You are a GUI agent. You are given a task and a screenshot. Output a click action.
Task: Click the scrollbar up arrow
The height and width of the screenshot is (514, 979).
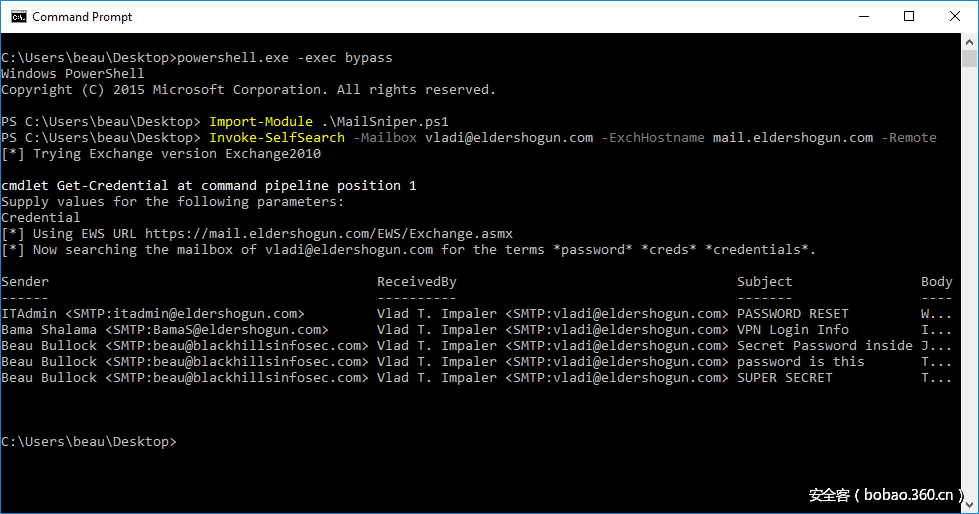coord(969,41)
